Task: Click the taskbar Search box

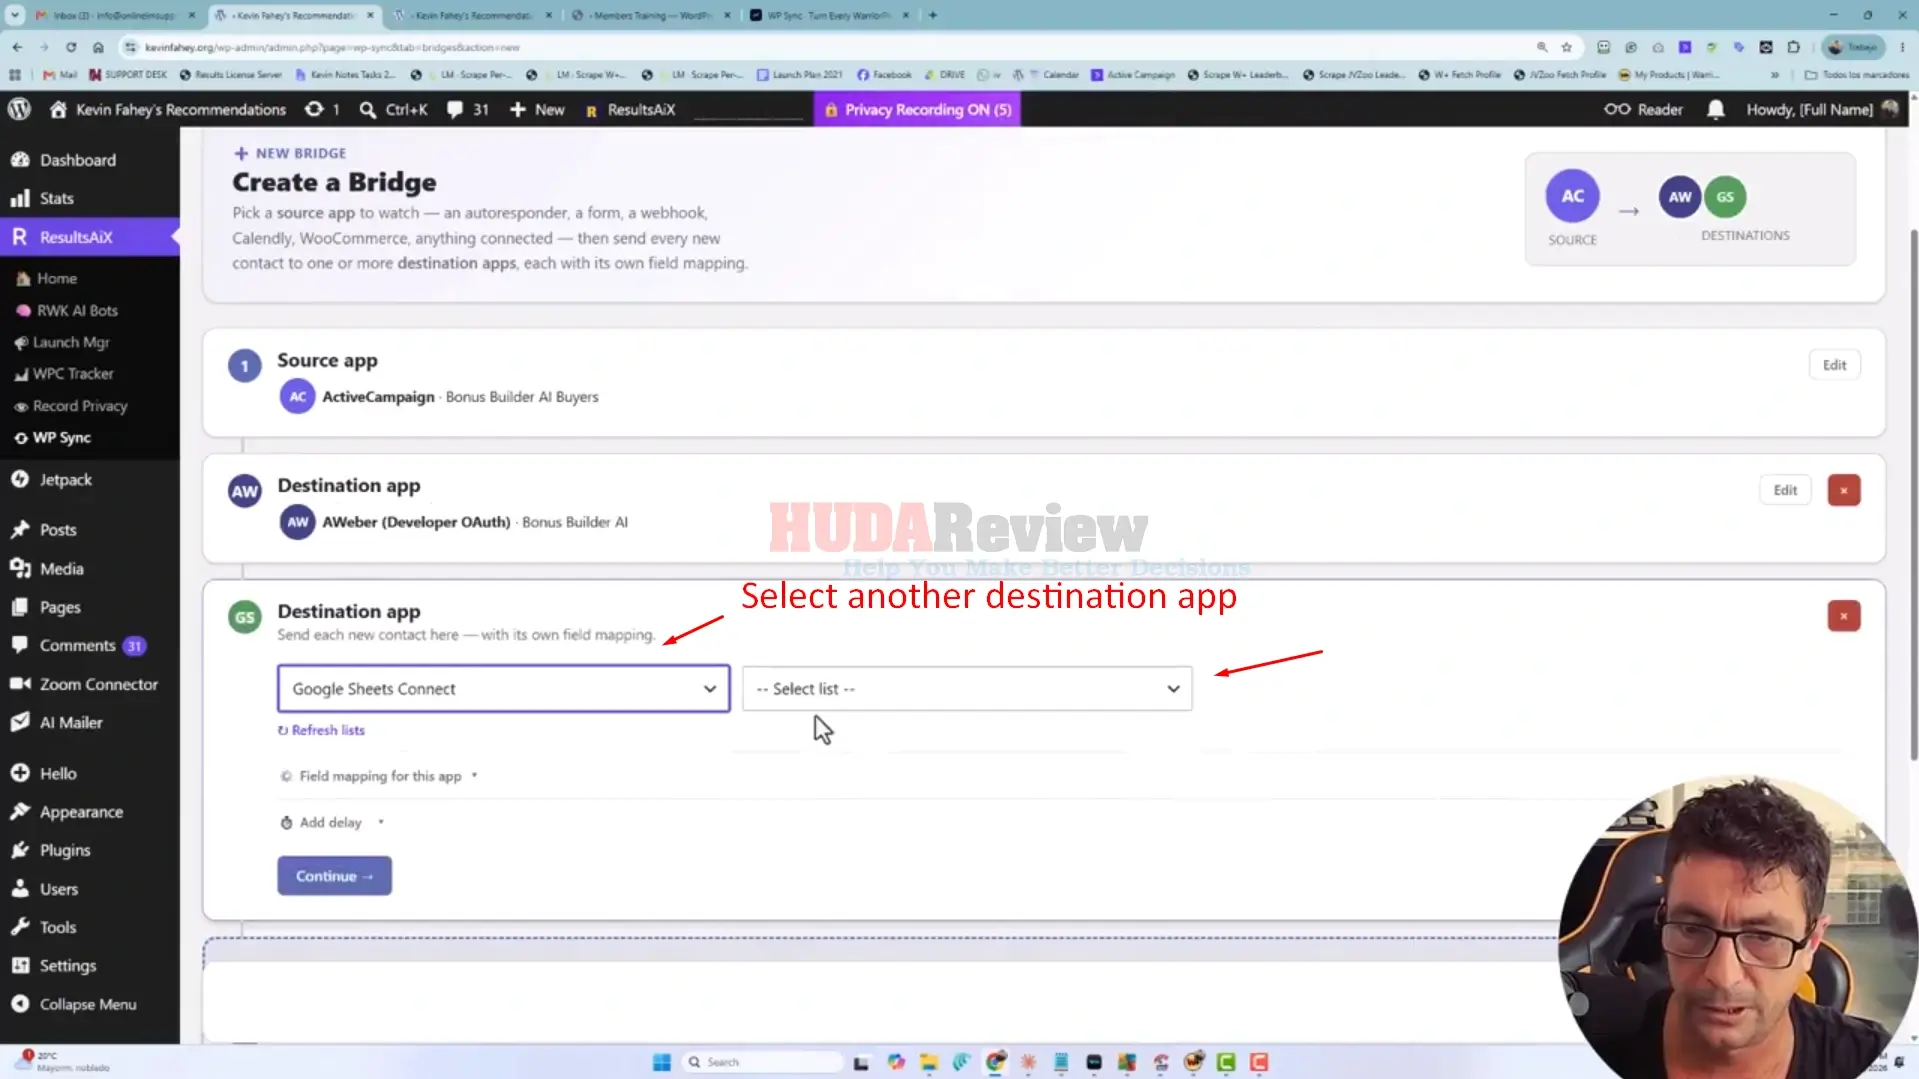Action: coord(764,1062)
